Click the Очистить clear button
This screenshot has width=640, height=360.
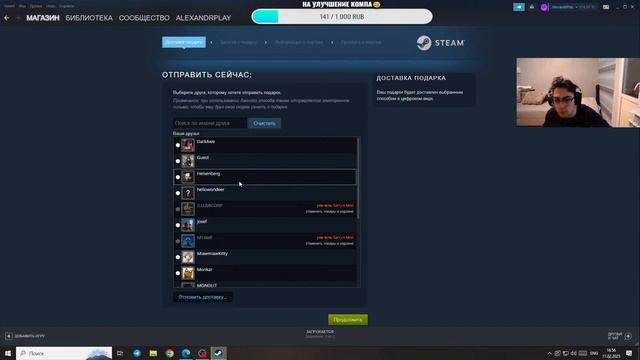[264, 123]
